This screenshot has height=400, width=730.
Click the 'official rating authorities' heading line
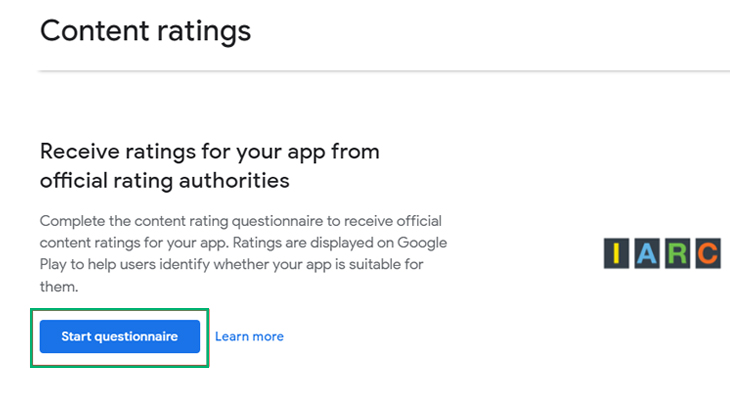tap(164, 181)
